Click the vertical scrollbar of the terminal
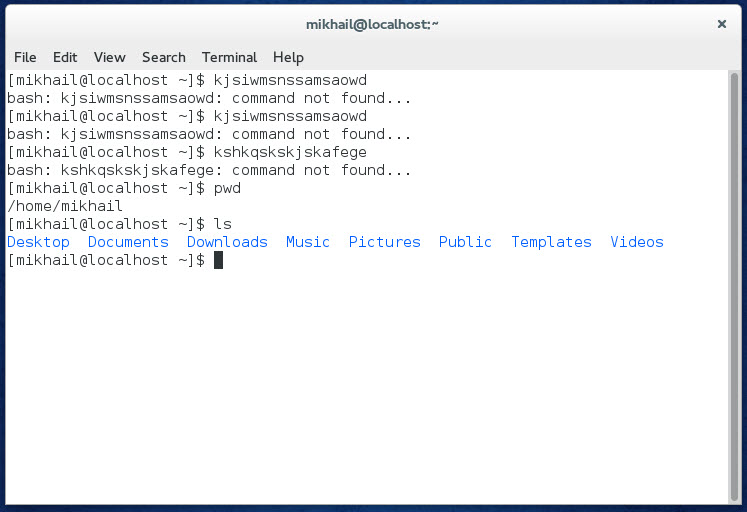 pos(734,286)
